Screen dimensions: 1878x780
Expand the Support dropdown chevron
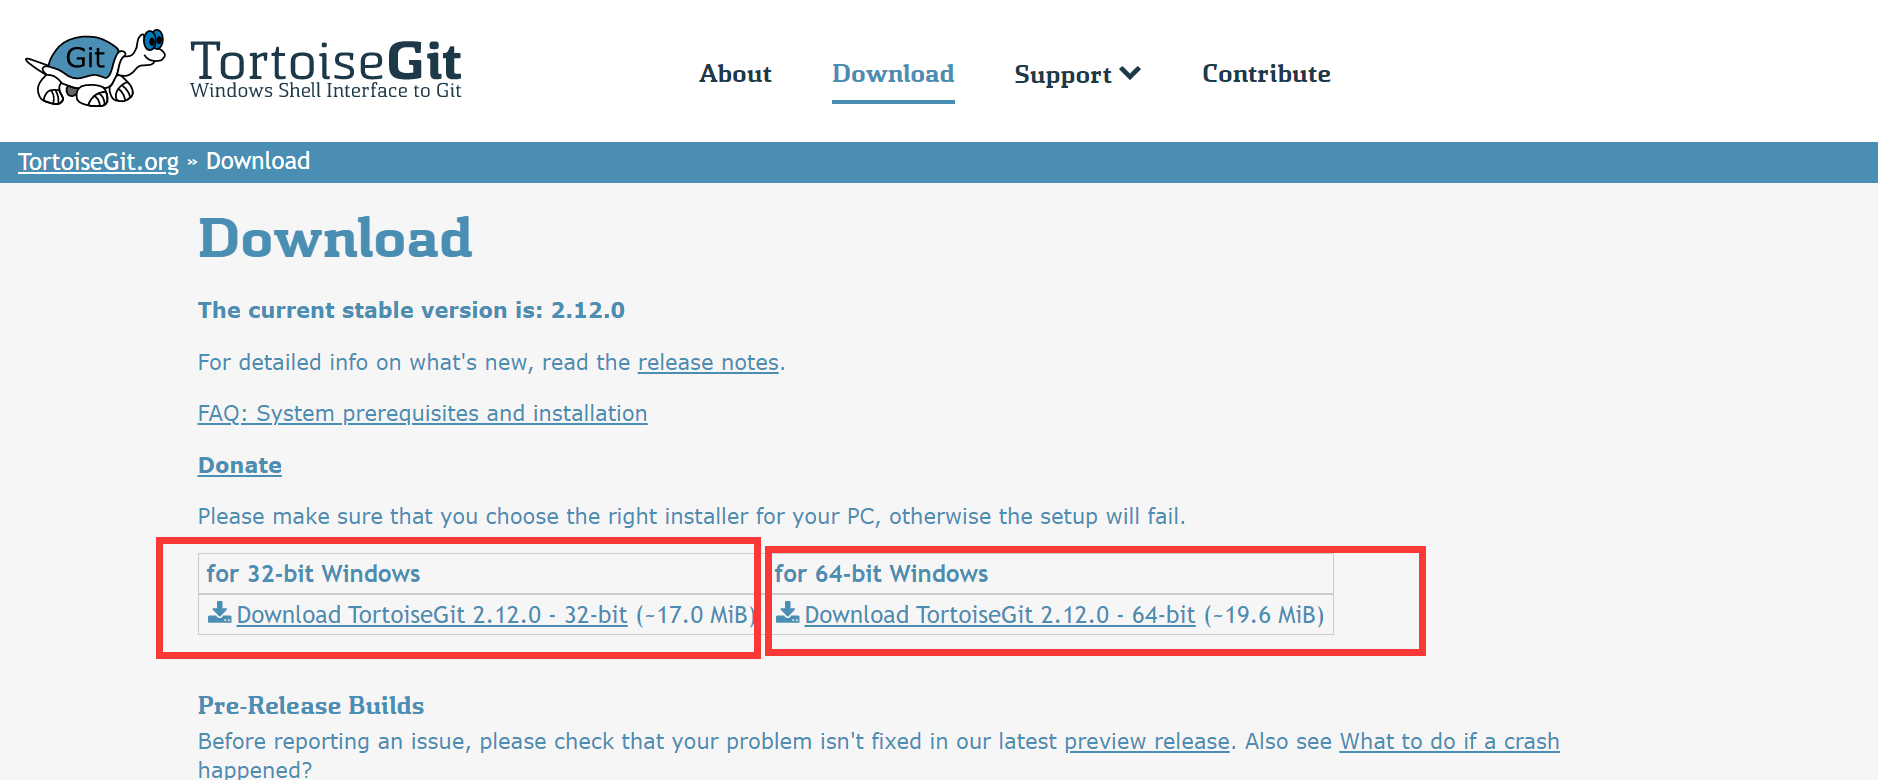pyautogui.click(x=1130, y=73)
